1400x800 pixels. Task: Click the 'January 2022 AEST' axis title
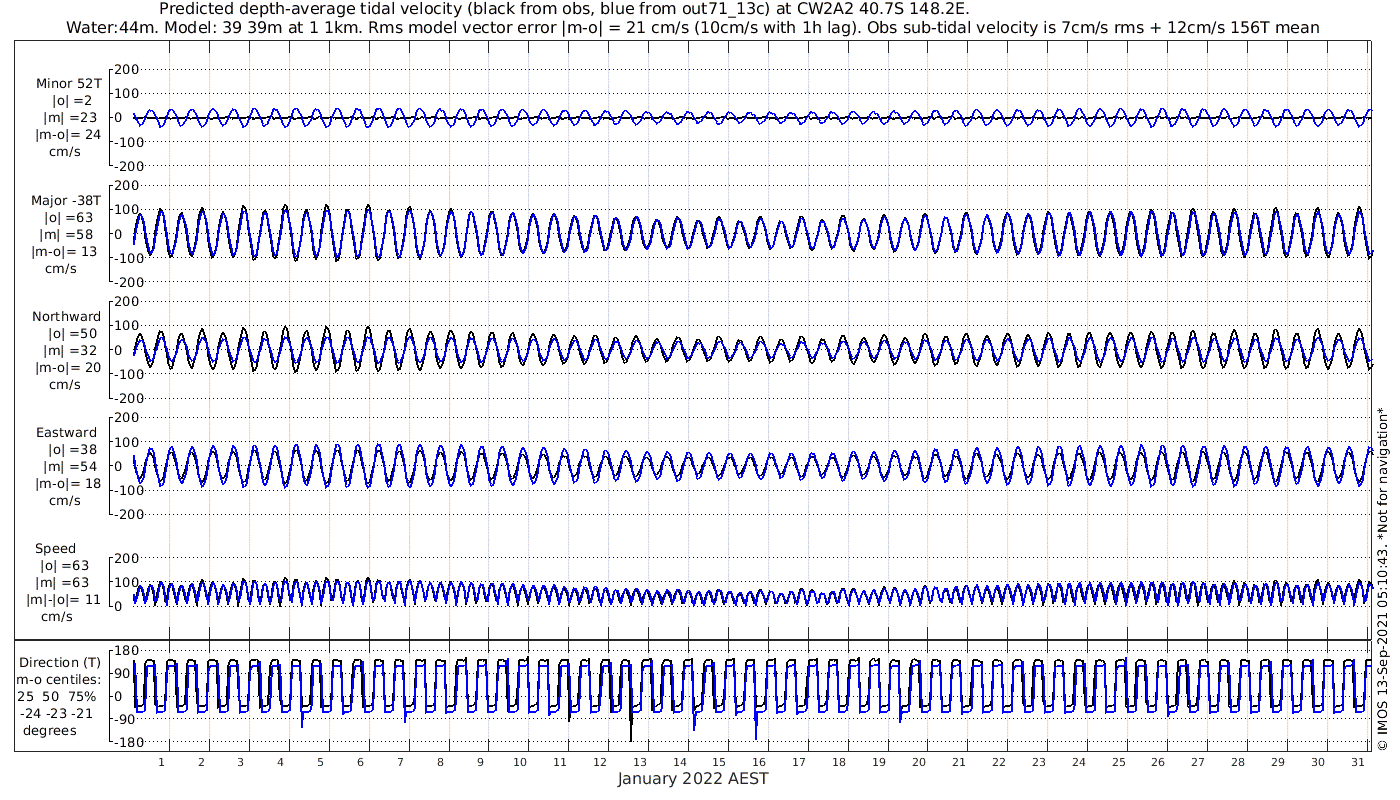tap(693, 779)
